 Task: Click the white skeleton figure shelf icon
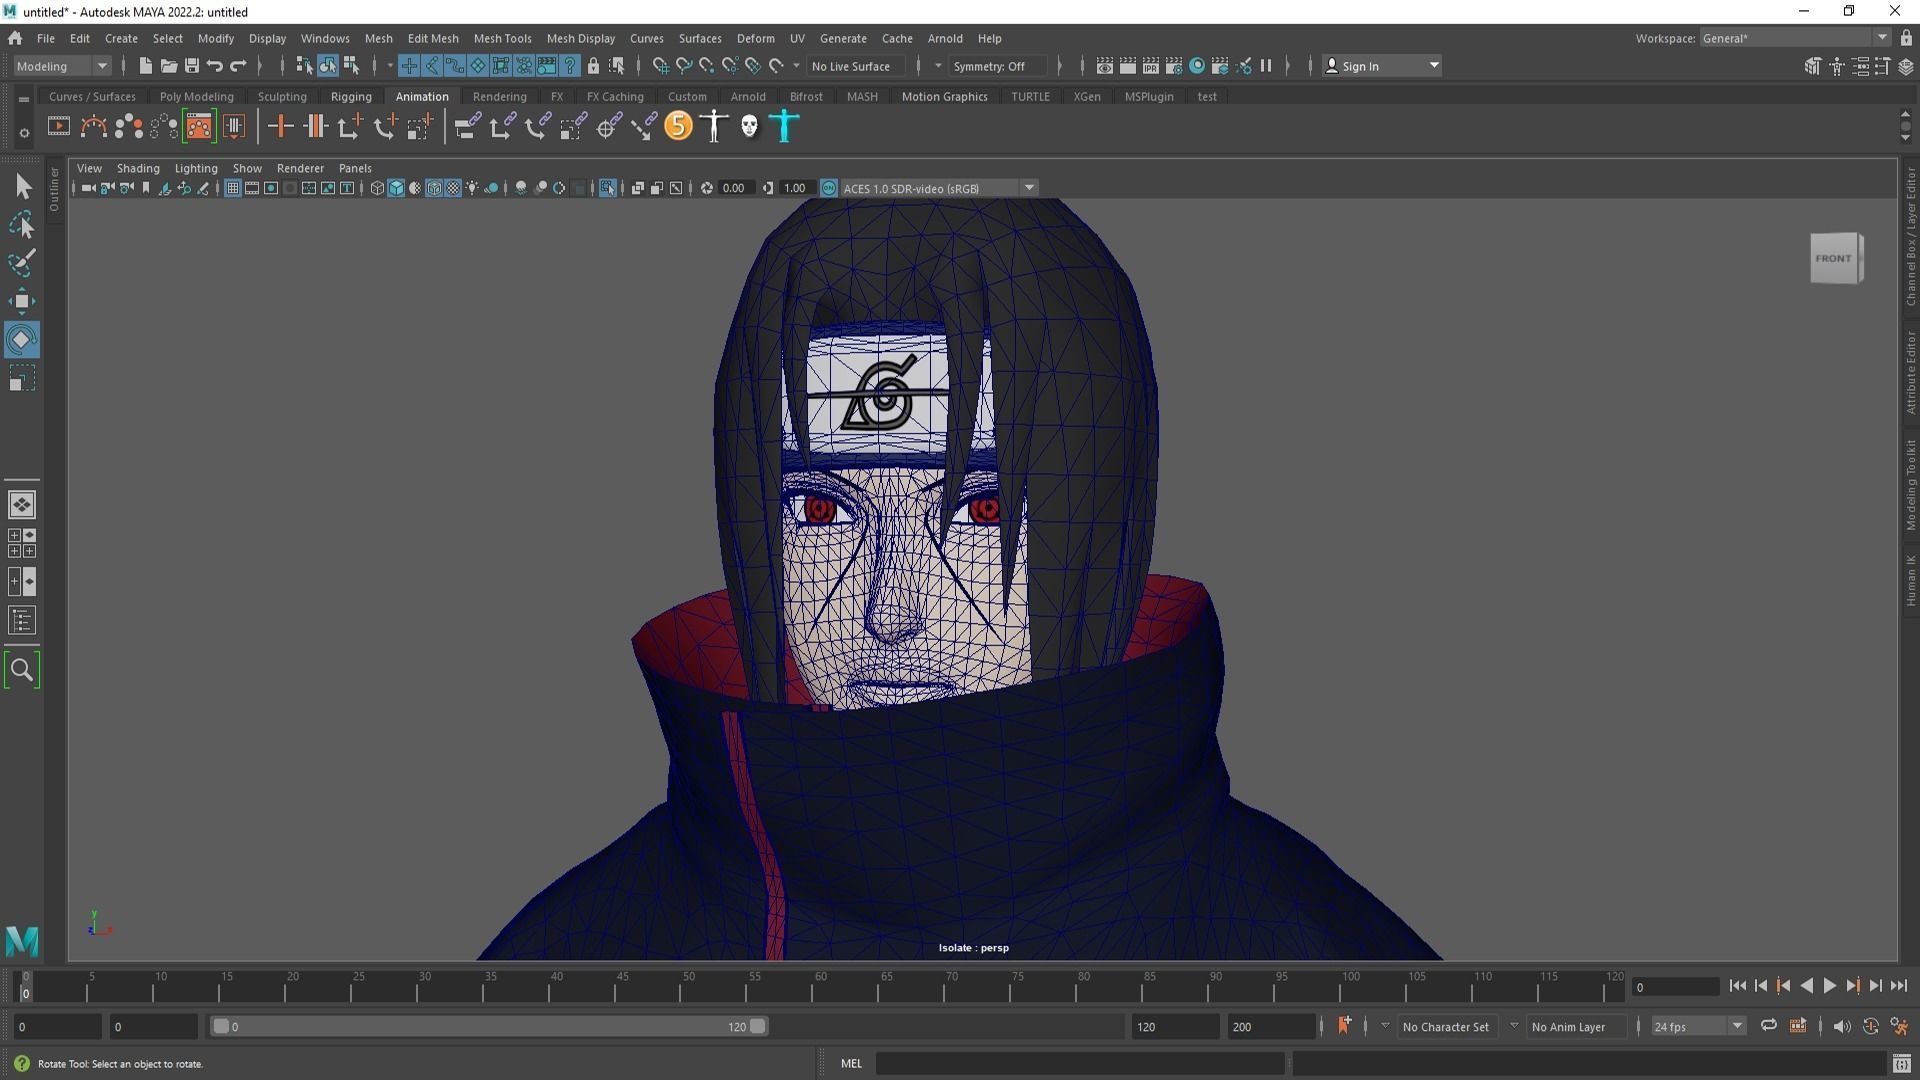pyautogui.click(x=714, y=127)
